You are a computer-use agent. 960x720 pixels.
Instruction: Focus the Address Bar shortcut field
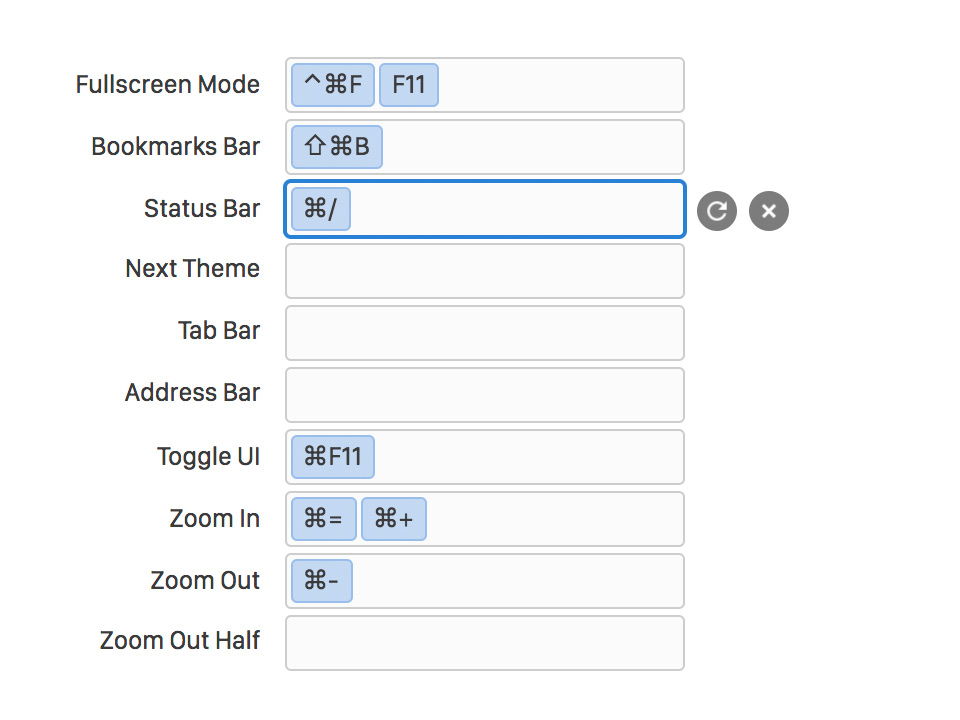click(484, 395)
